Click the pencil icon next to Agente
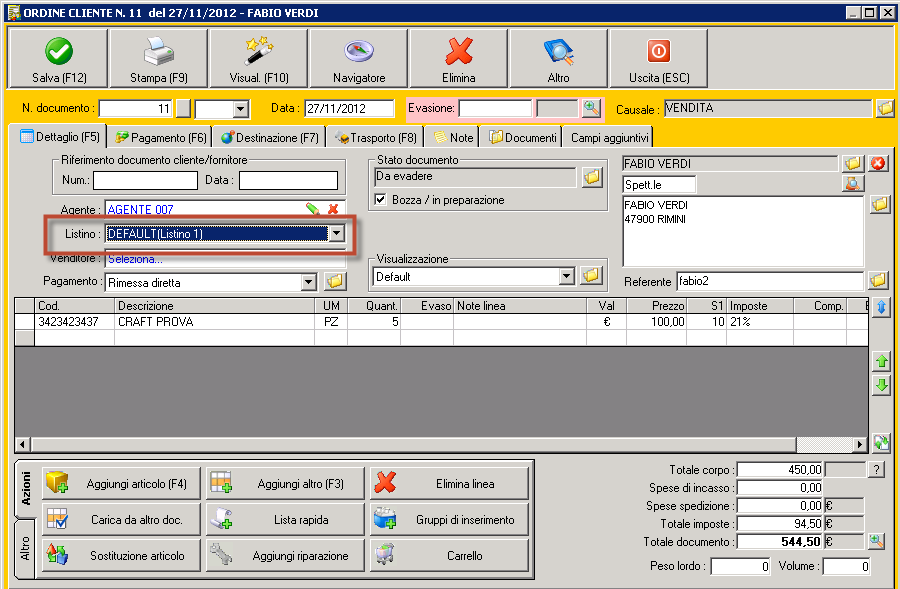 [x=312, y=209]
